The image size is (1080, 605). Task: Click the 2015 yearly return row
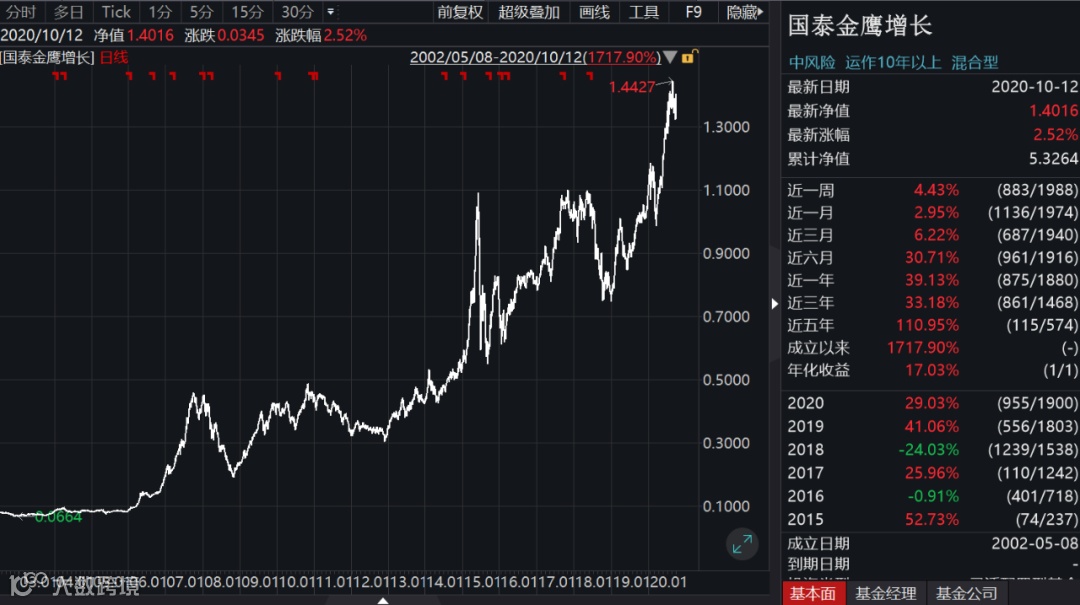(x=932, y=520)
